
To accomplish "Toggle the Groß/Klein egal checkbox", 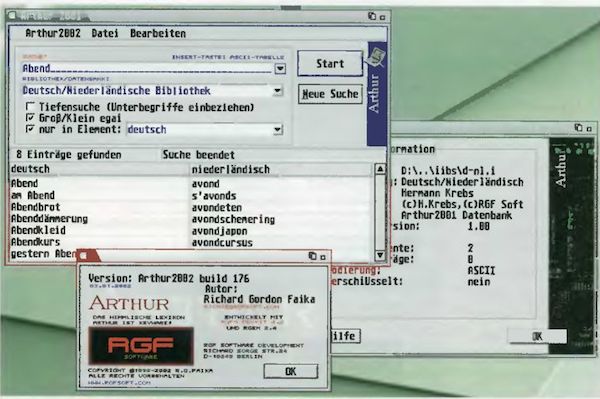I will (x=30, y=117).
